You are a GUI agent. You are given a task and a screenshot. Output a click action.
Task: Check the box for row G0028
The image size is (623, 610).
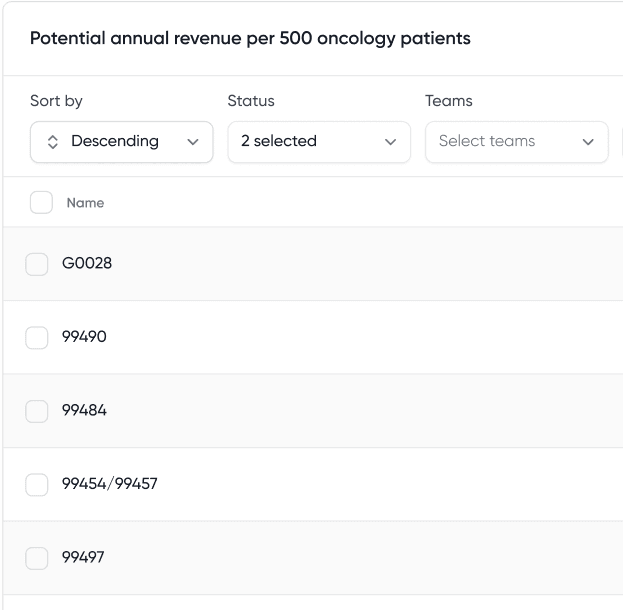37,264
